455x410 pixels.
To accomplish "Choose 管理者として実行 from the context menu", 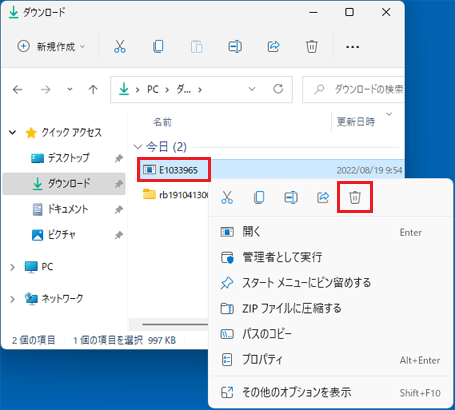I will (330, 257).
